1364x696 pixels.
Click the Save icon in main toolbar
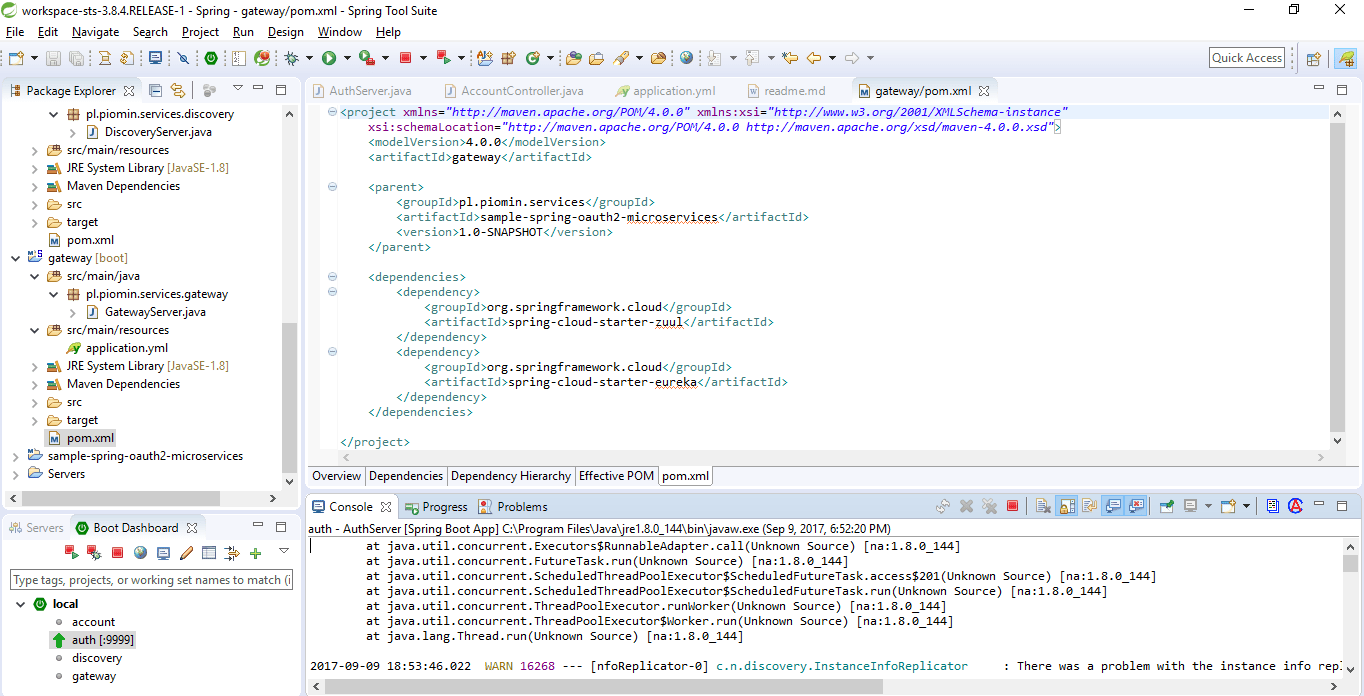click(x=55, y=58)
